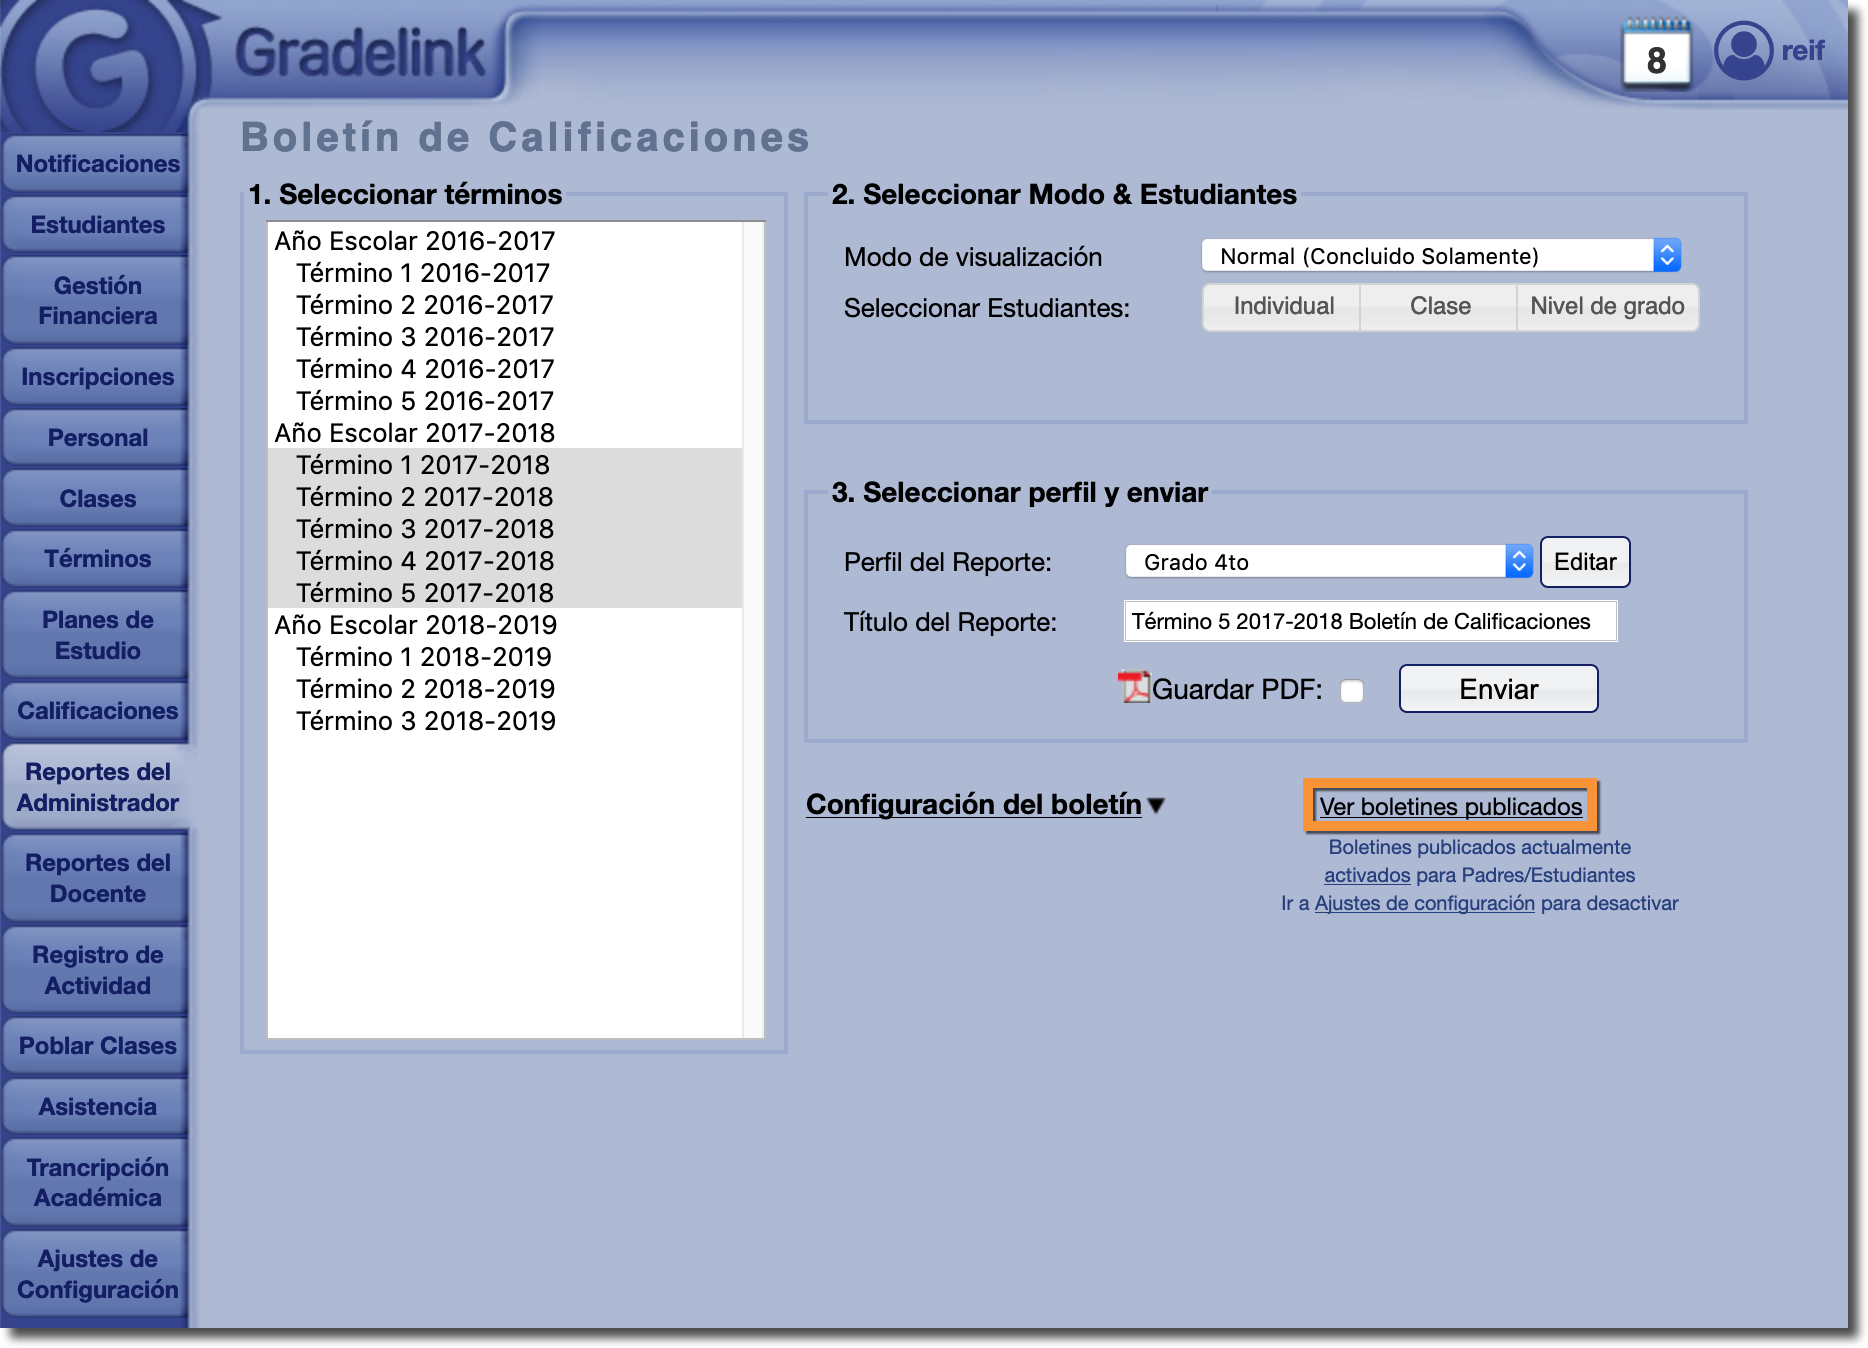Open Asistencia from the sidebar

(x=97, y=1107)
